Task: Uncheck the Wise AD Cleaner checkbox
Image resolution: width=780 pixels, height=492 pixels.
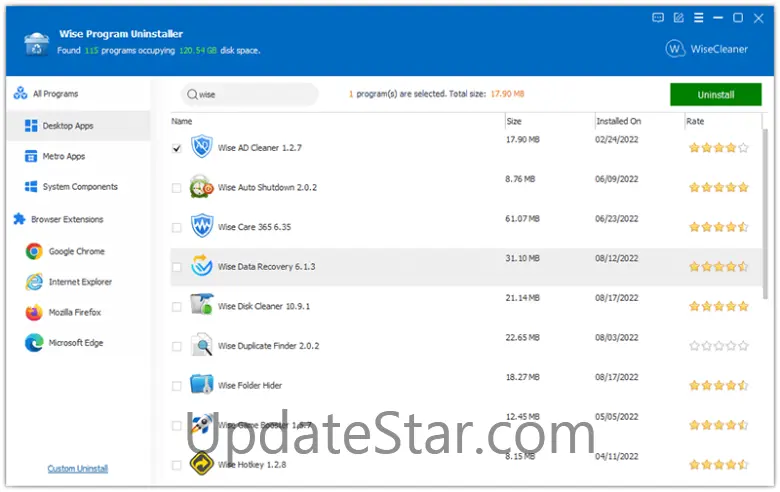Action: pyautogui.click(x=177, y=148)
